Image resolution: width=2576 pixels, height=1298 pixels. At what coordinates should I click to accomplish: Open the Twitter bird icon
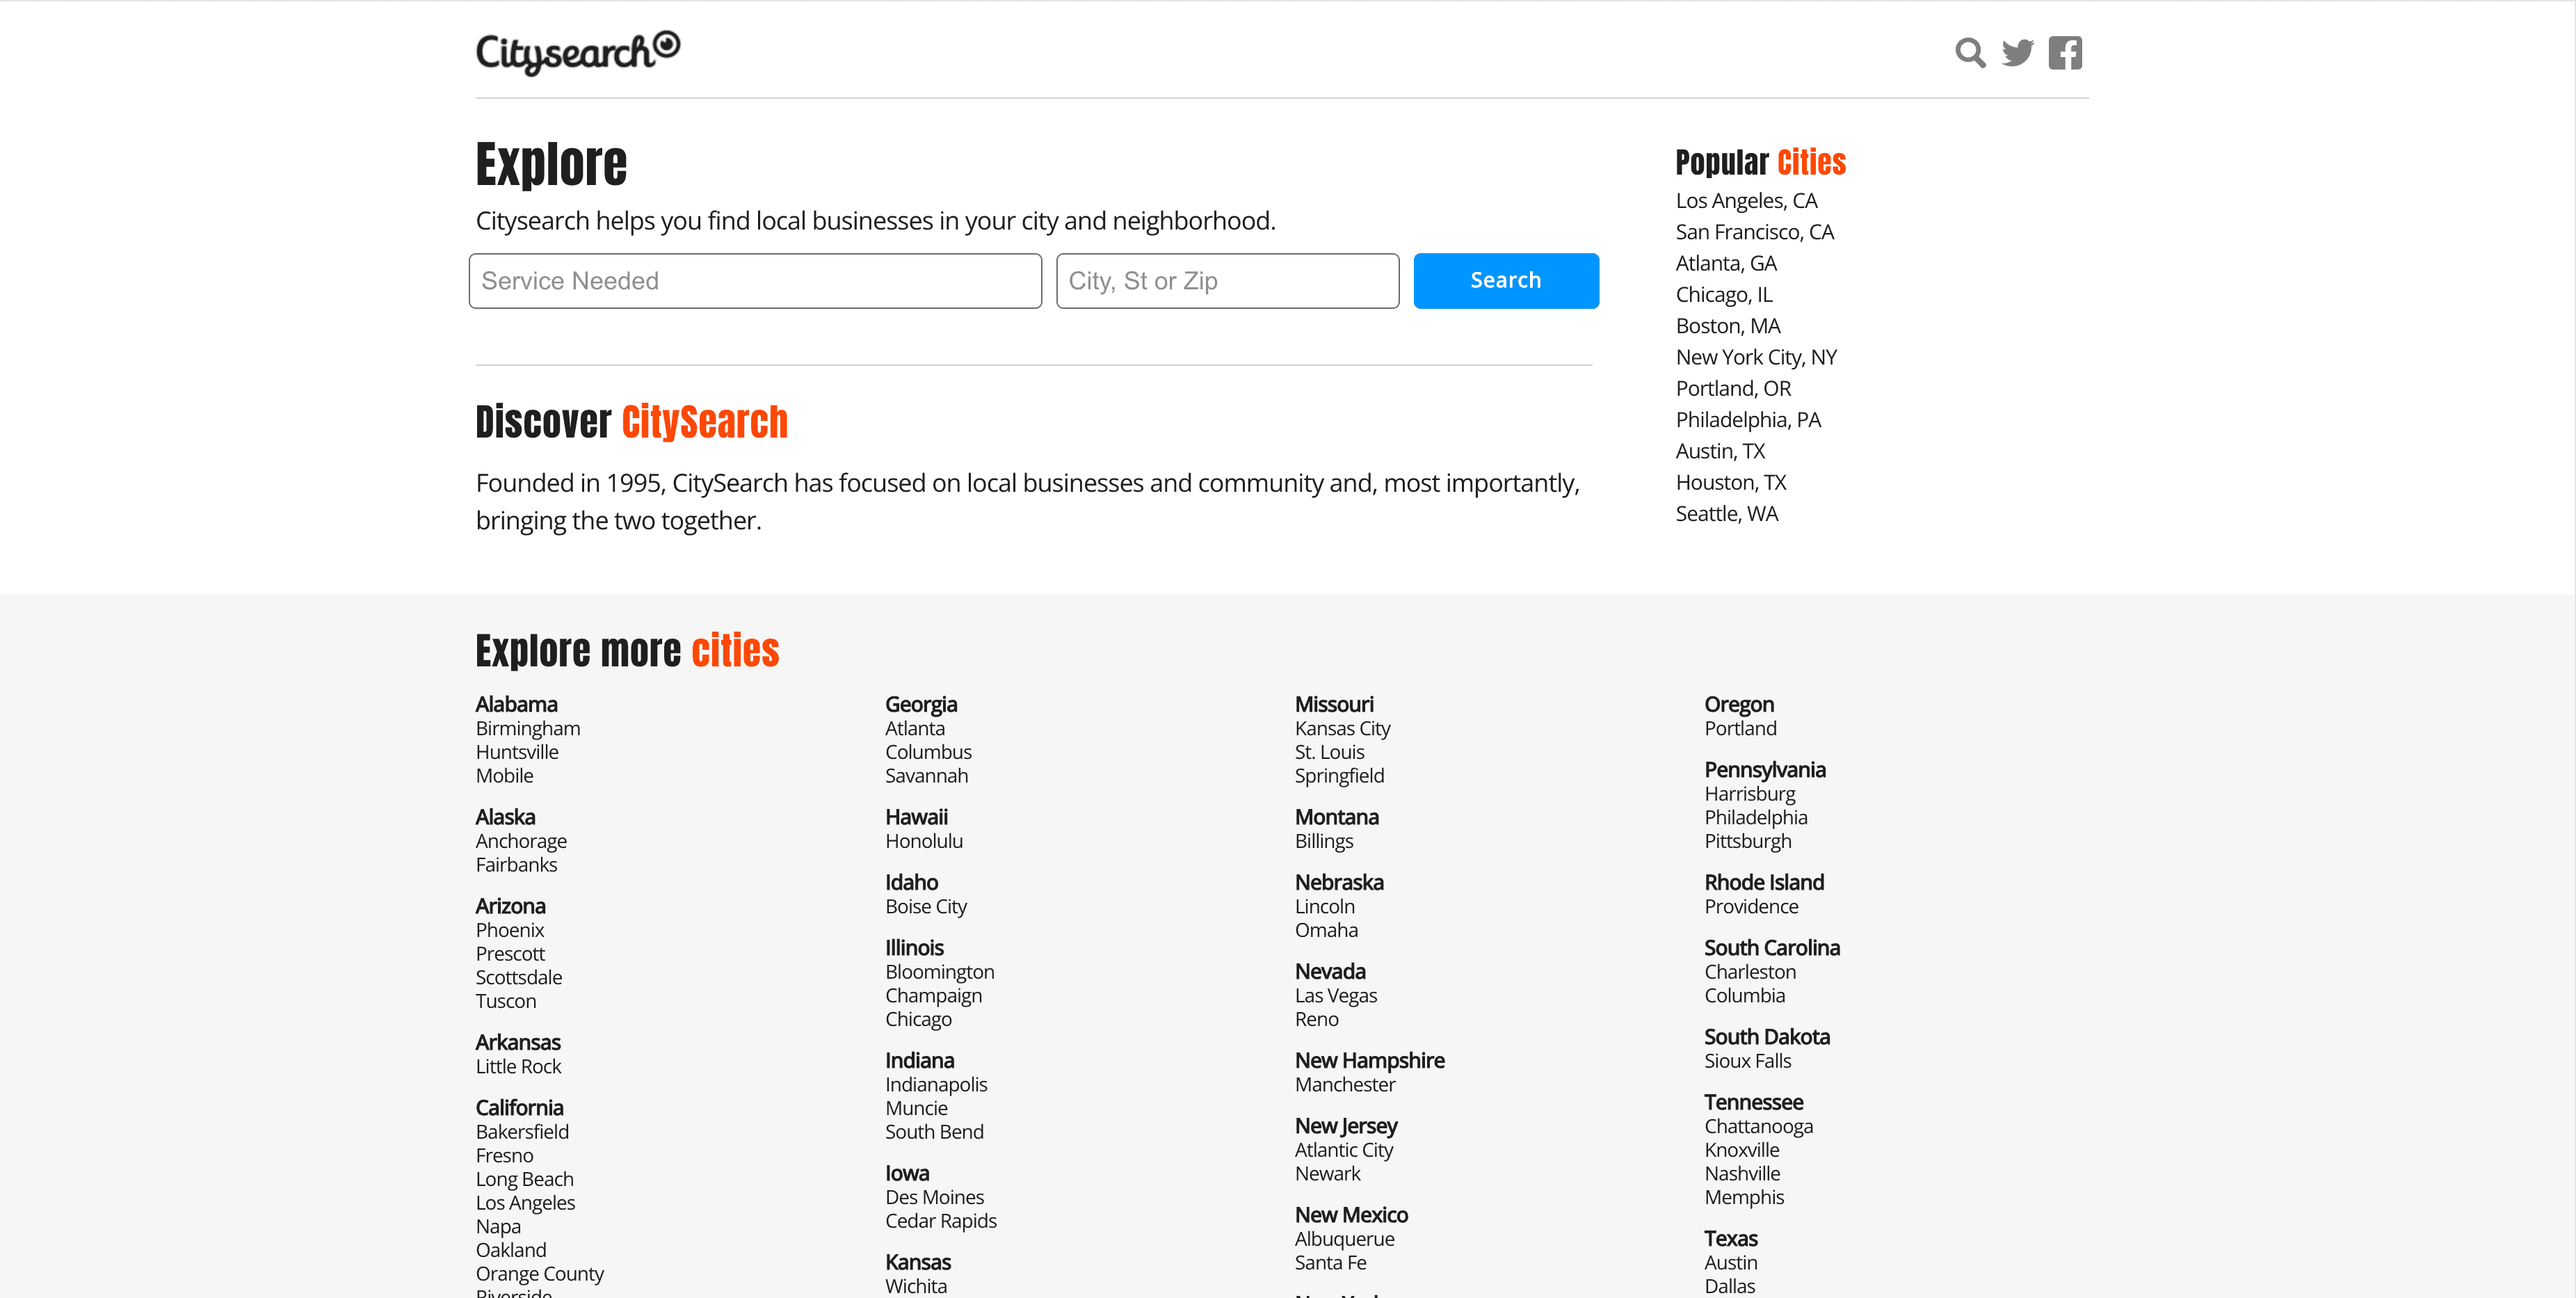coord(2017,52)
